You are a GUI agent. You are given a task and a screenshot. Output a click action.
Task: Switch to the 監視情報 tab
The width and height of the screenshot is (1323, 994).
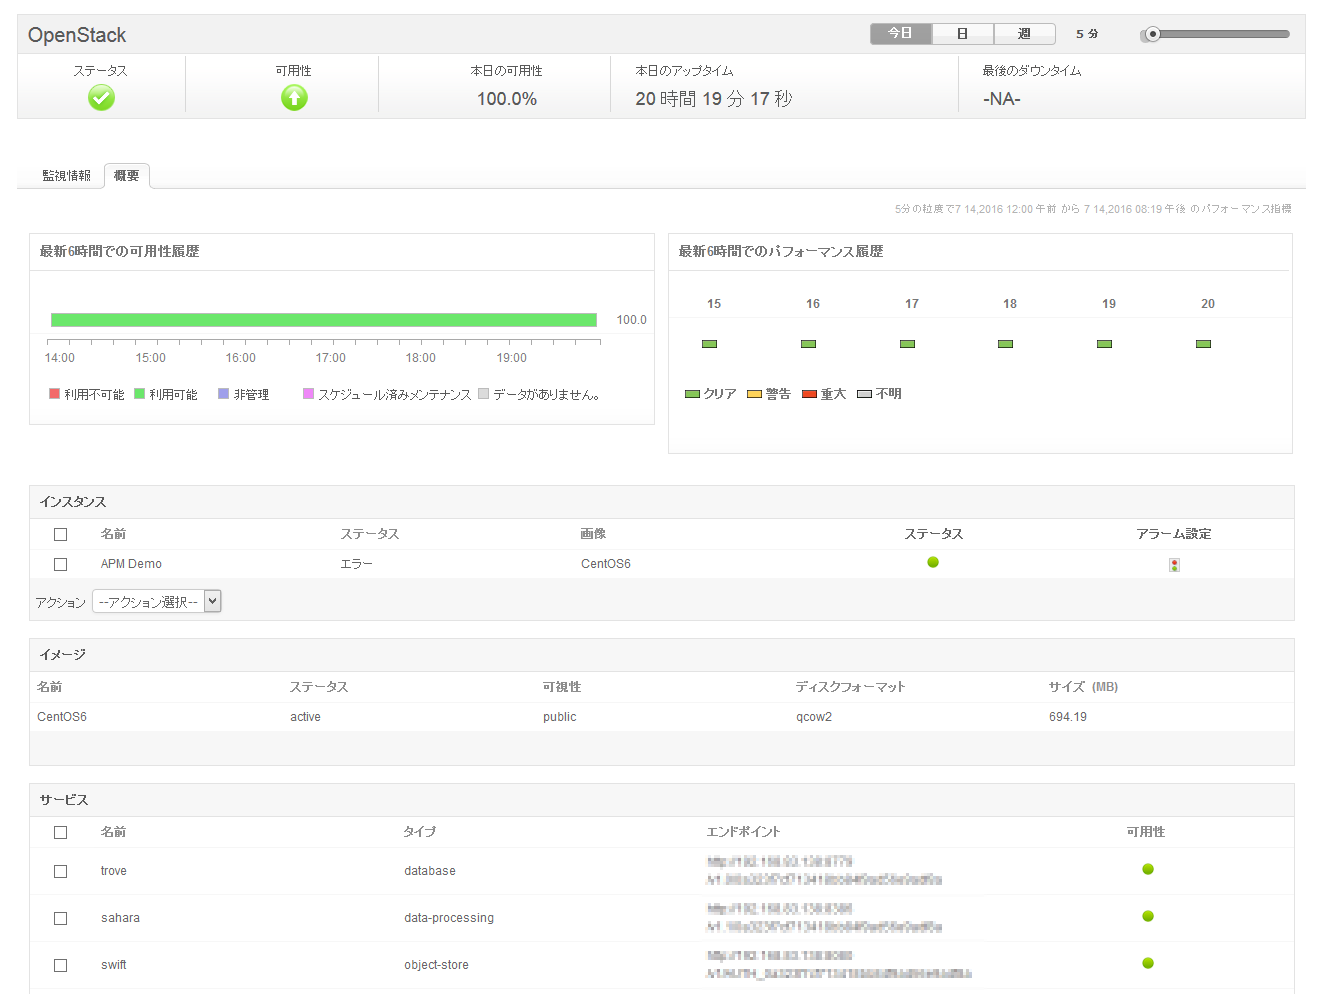[x=66, y=176]
